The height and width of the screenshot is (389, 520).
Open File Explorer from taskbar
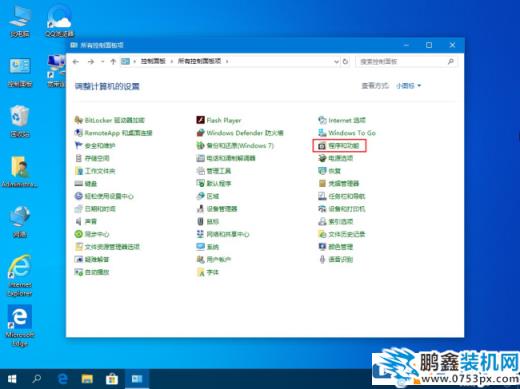87,379
